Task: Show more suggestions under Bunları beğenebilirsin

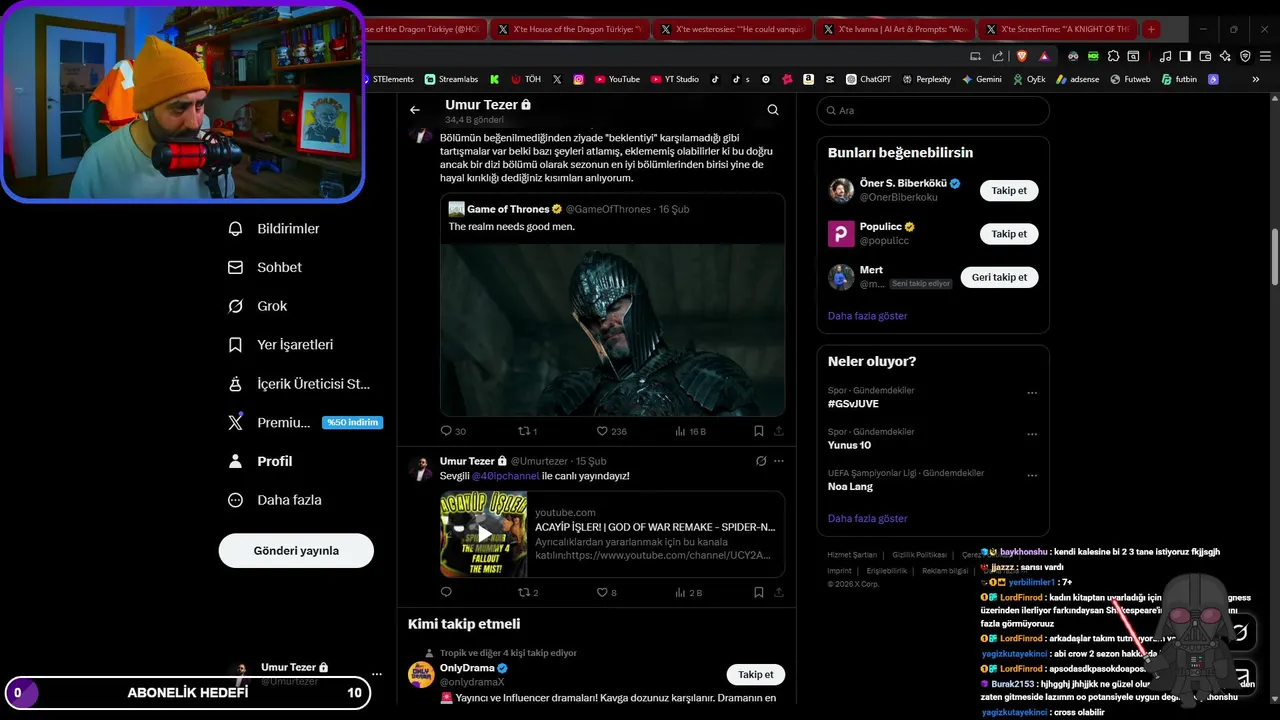Action: pyautogui.click(x=867, y=316)
